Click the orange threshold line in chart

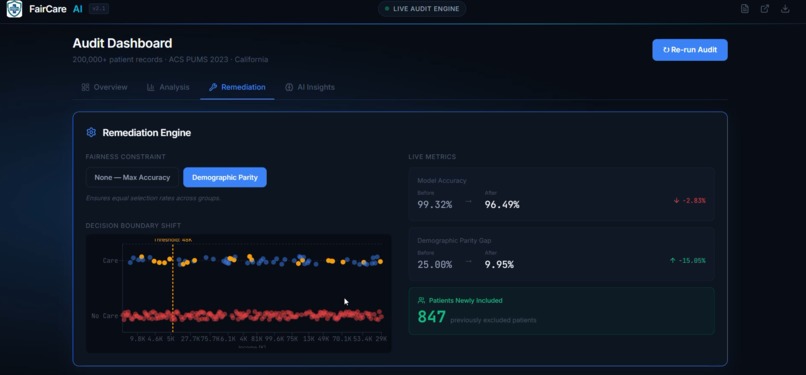[173, 288]
